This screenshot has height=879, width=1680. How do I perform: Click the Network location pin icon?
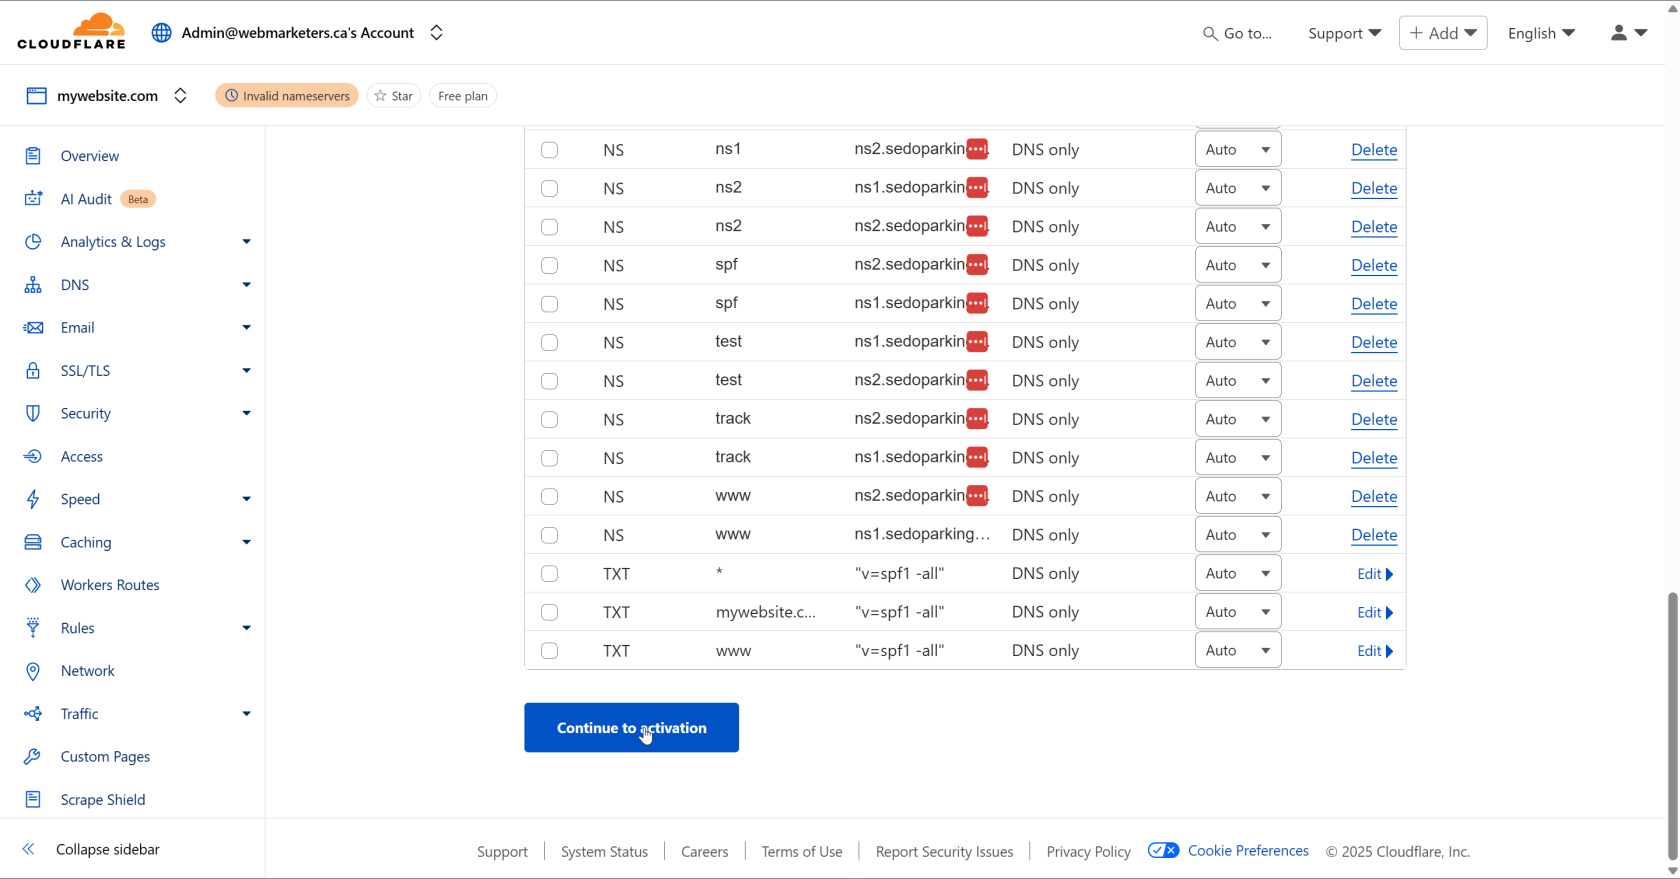click(x=33, y=671)
